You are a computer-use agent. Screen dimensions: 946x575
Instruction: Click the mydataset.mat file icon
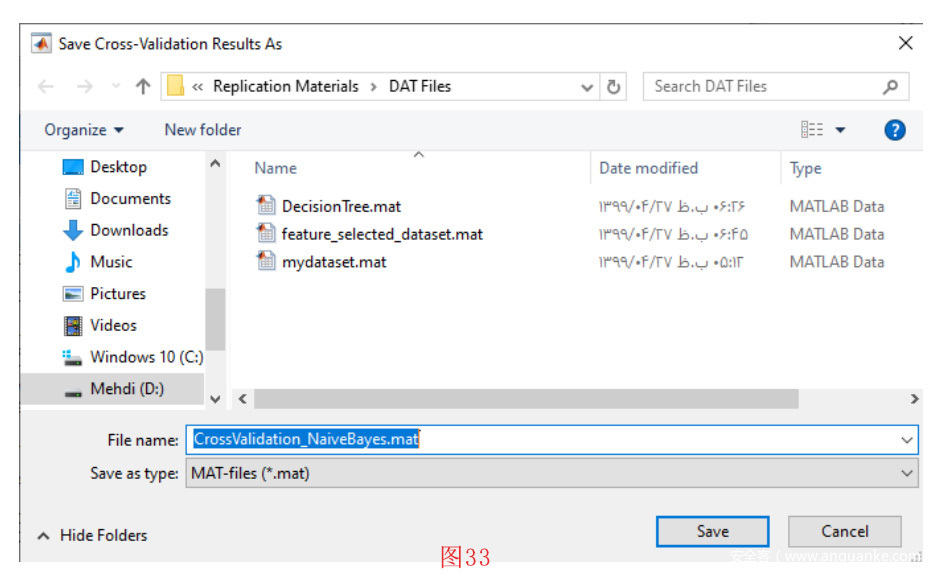click(265, 261)
